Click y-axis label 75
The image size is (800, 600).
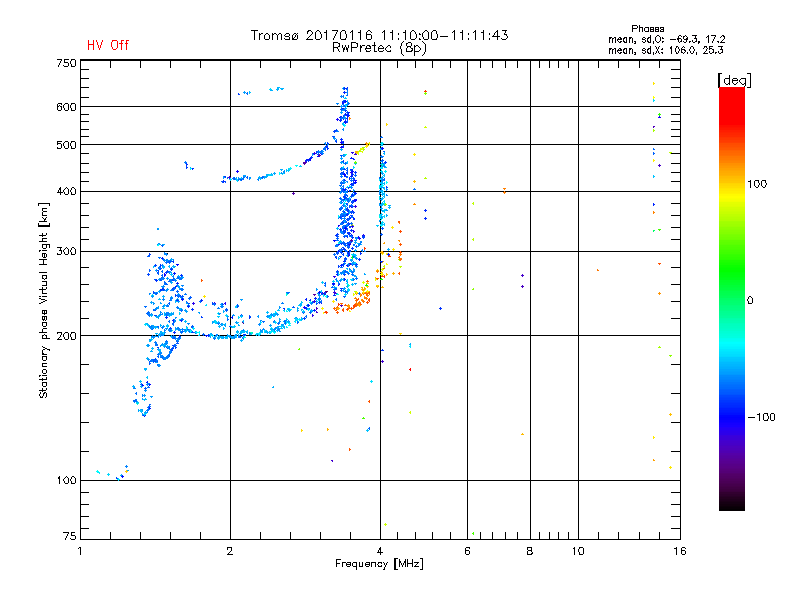(70, 536)
